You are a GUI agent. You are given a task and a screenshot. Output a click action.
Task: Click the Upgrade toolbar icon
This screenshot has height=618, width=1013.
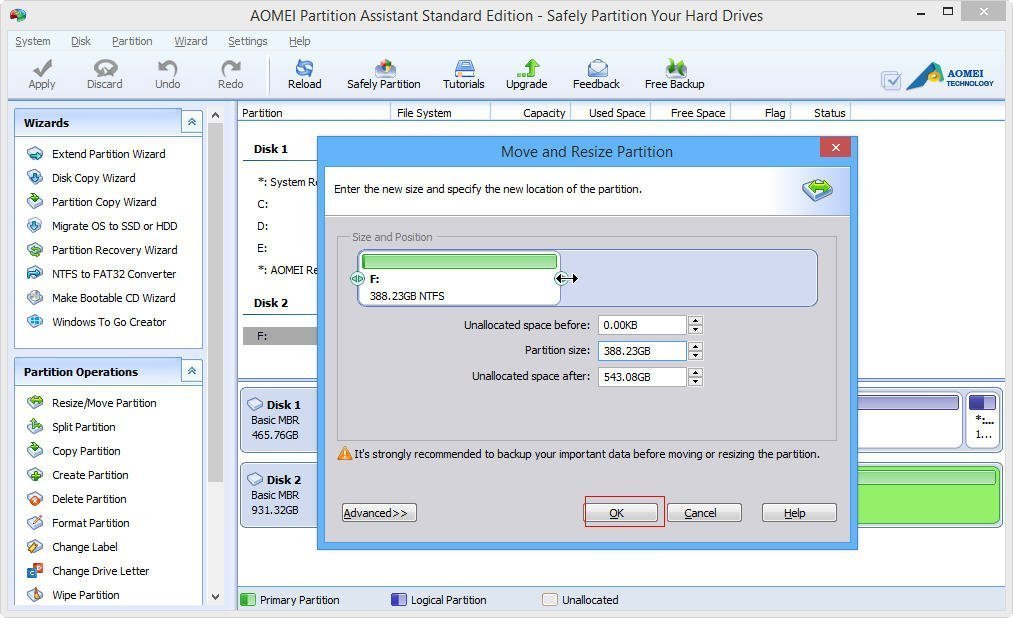527,74
